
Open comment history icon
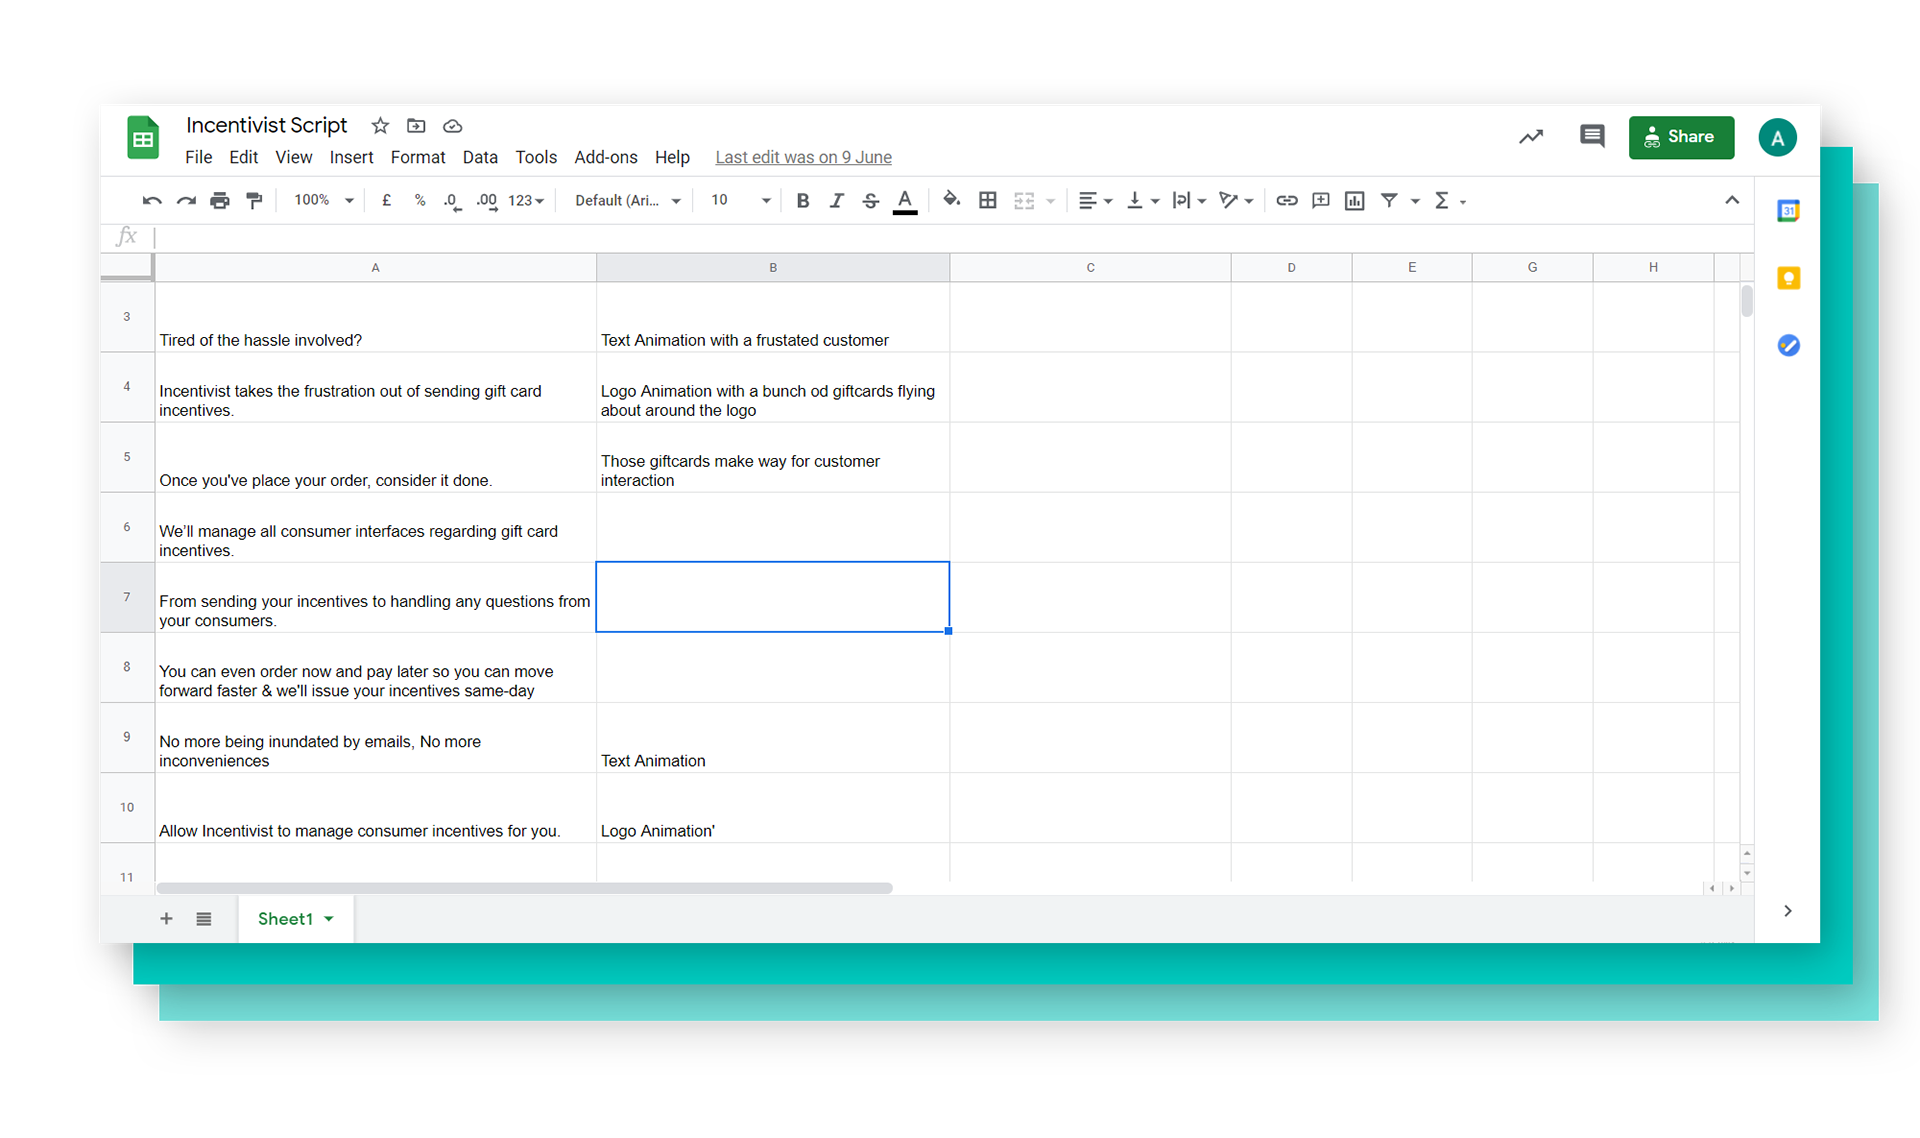tap(1592, 136)
